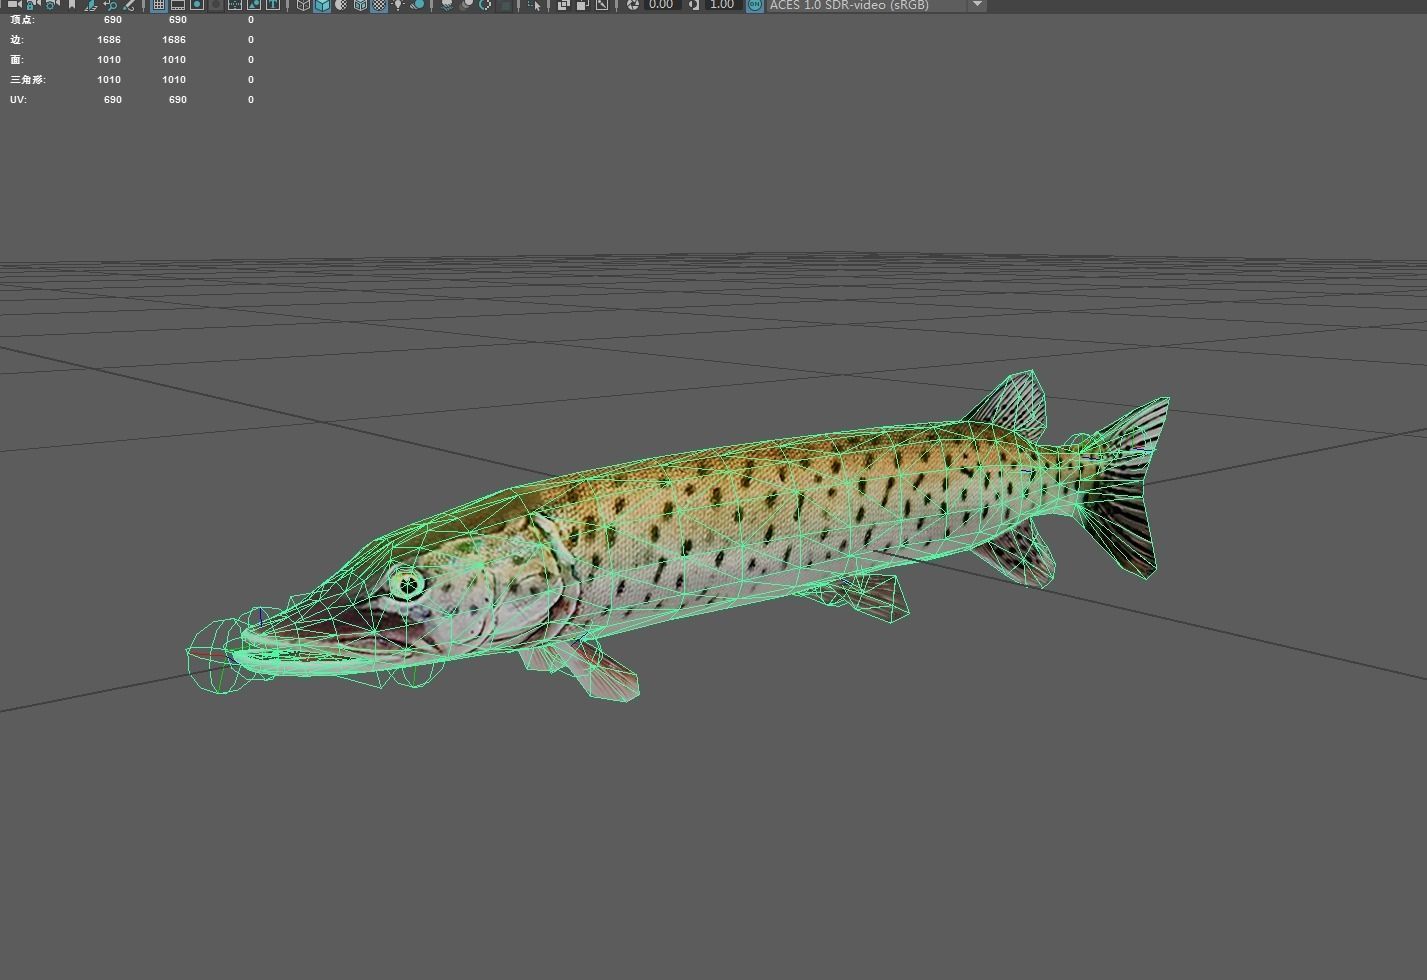Image resolution: width=1427 pixels, height=980 pixels.
Task: Click the camera Bookmarks icon
Action: (x=72, y=5)
